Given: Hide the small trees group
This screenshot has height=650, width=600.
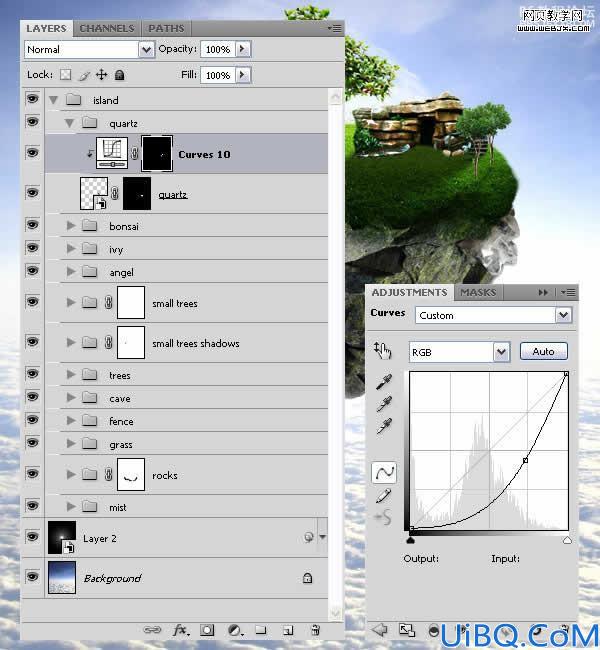Looking at the screenshot, I should tap(33, 301).
